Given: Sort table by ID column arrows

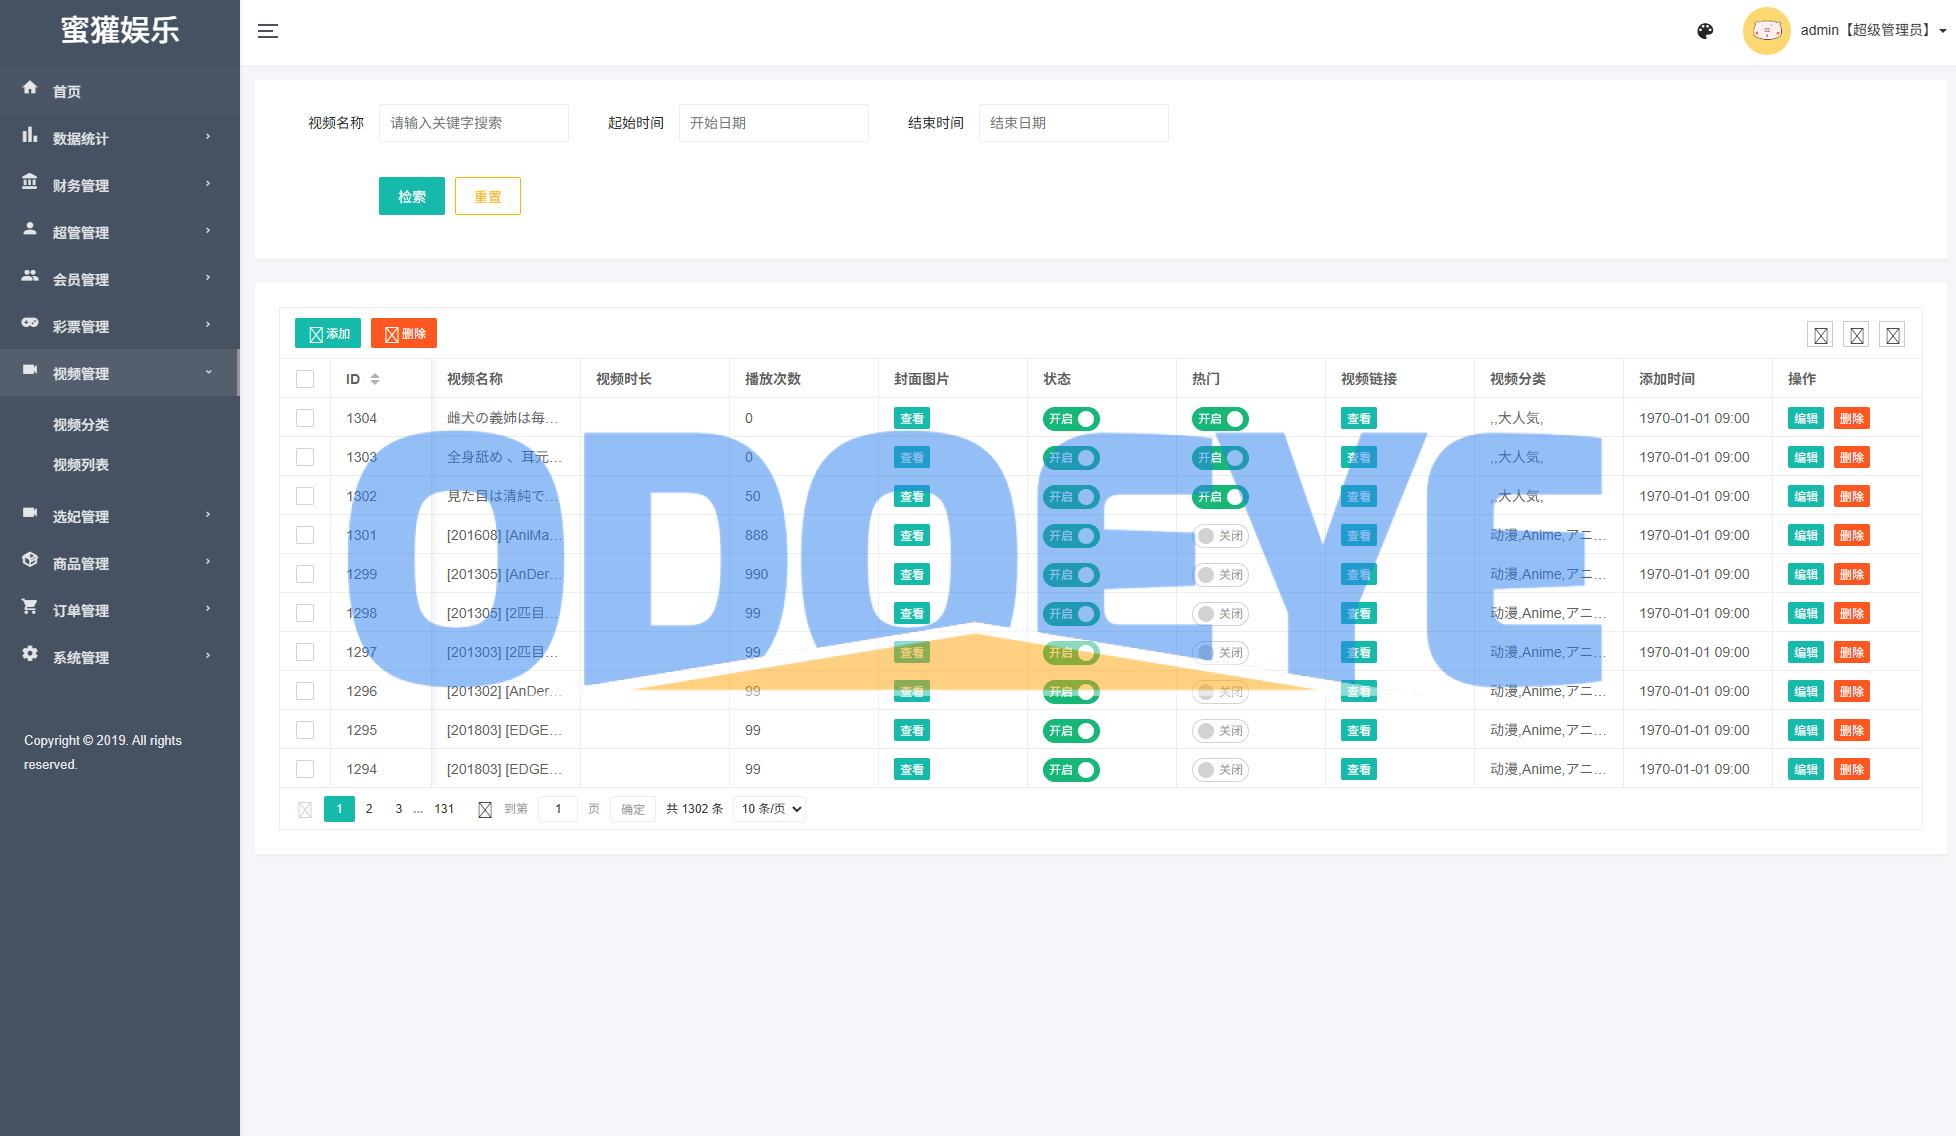Looking at the screenshot, I should 375,379.
